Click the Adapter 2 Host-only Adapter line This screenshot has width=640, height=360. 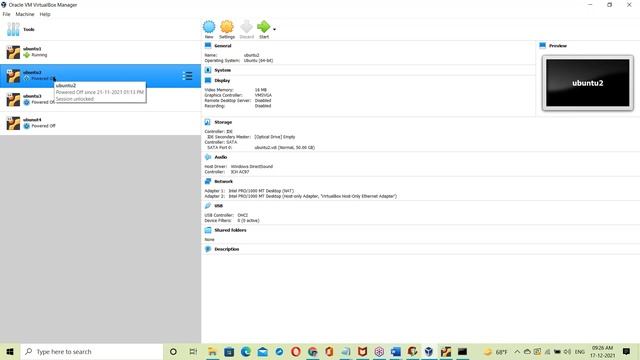(300, 196)
